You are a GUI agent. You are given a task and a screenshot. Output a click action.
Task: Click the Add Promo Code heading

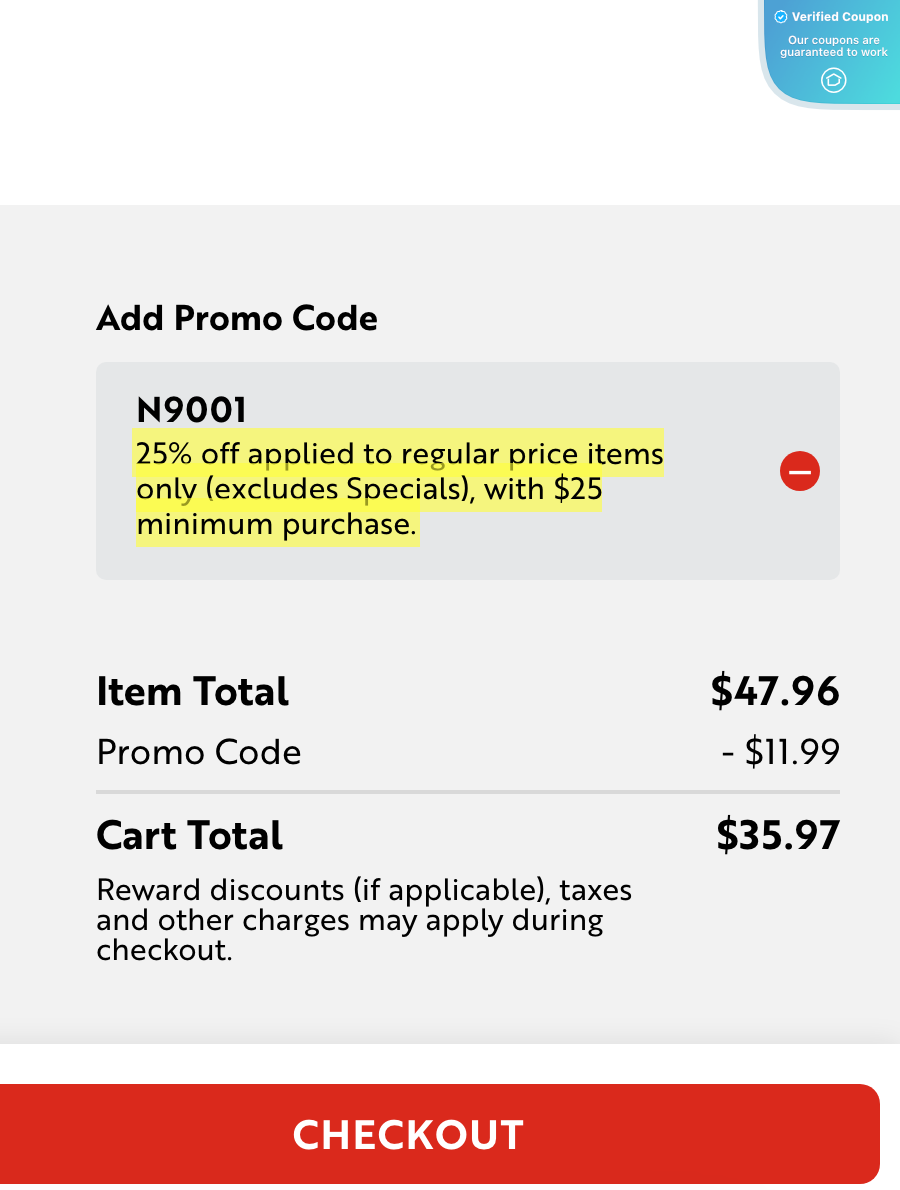coord(237,318)
